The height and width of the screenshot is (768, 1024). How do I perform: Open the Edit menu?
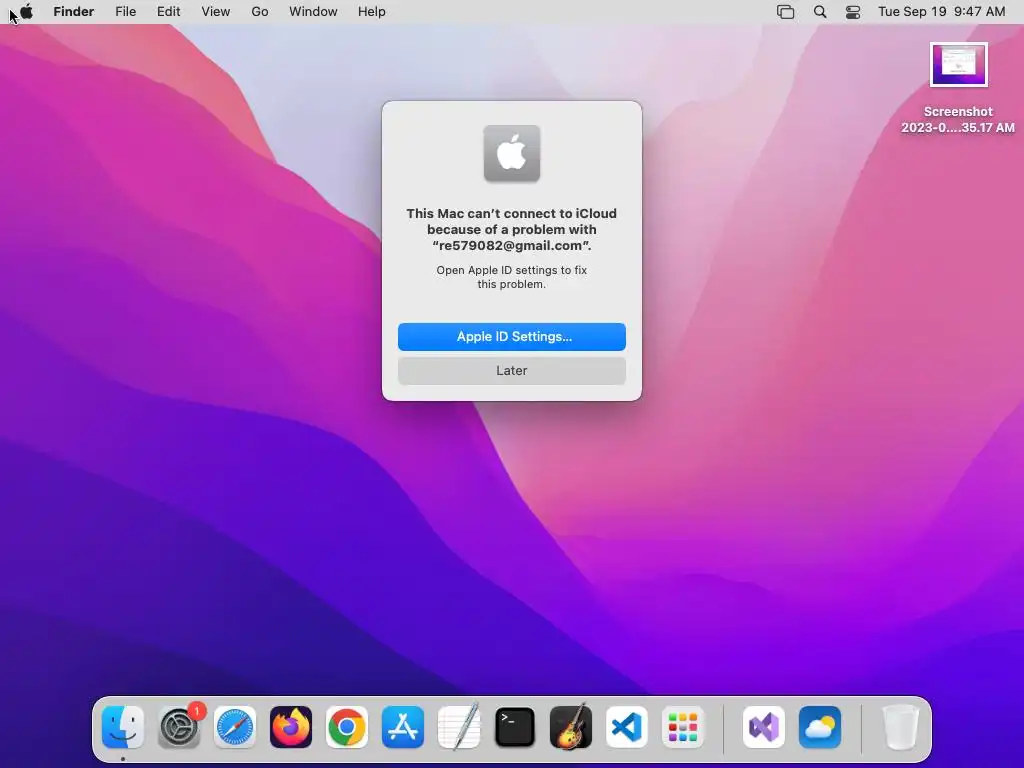pos(168,12)
